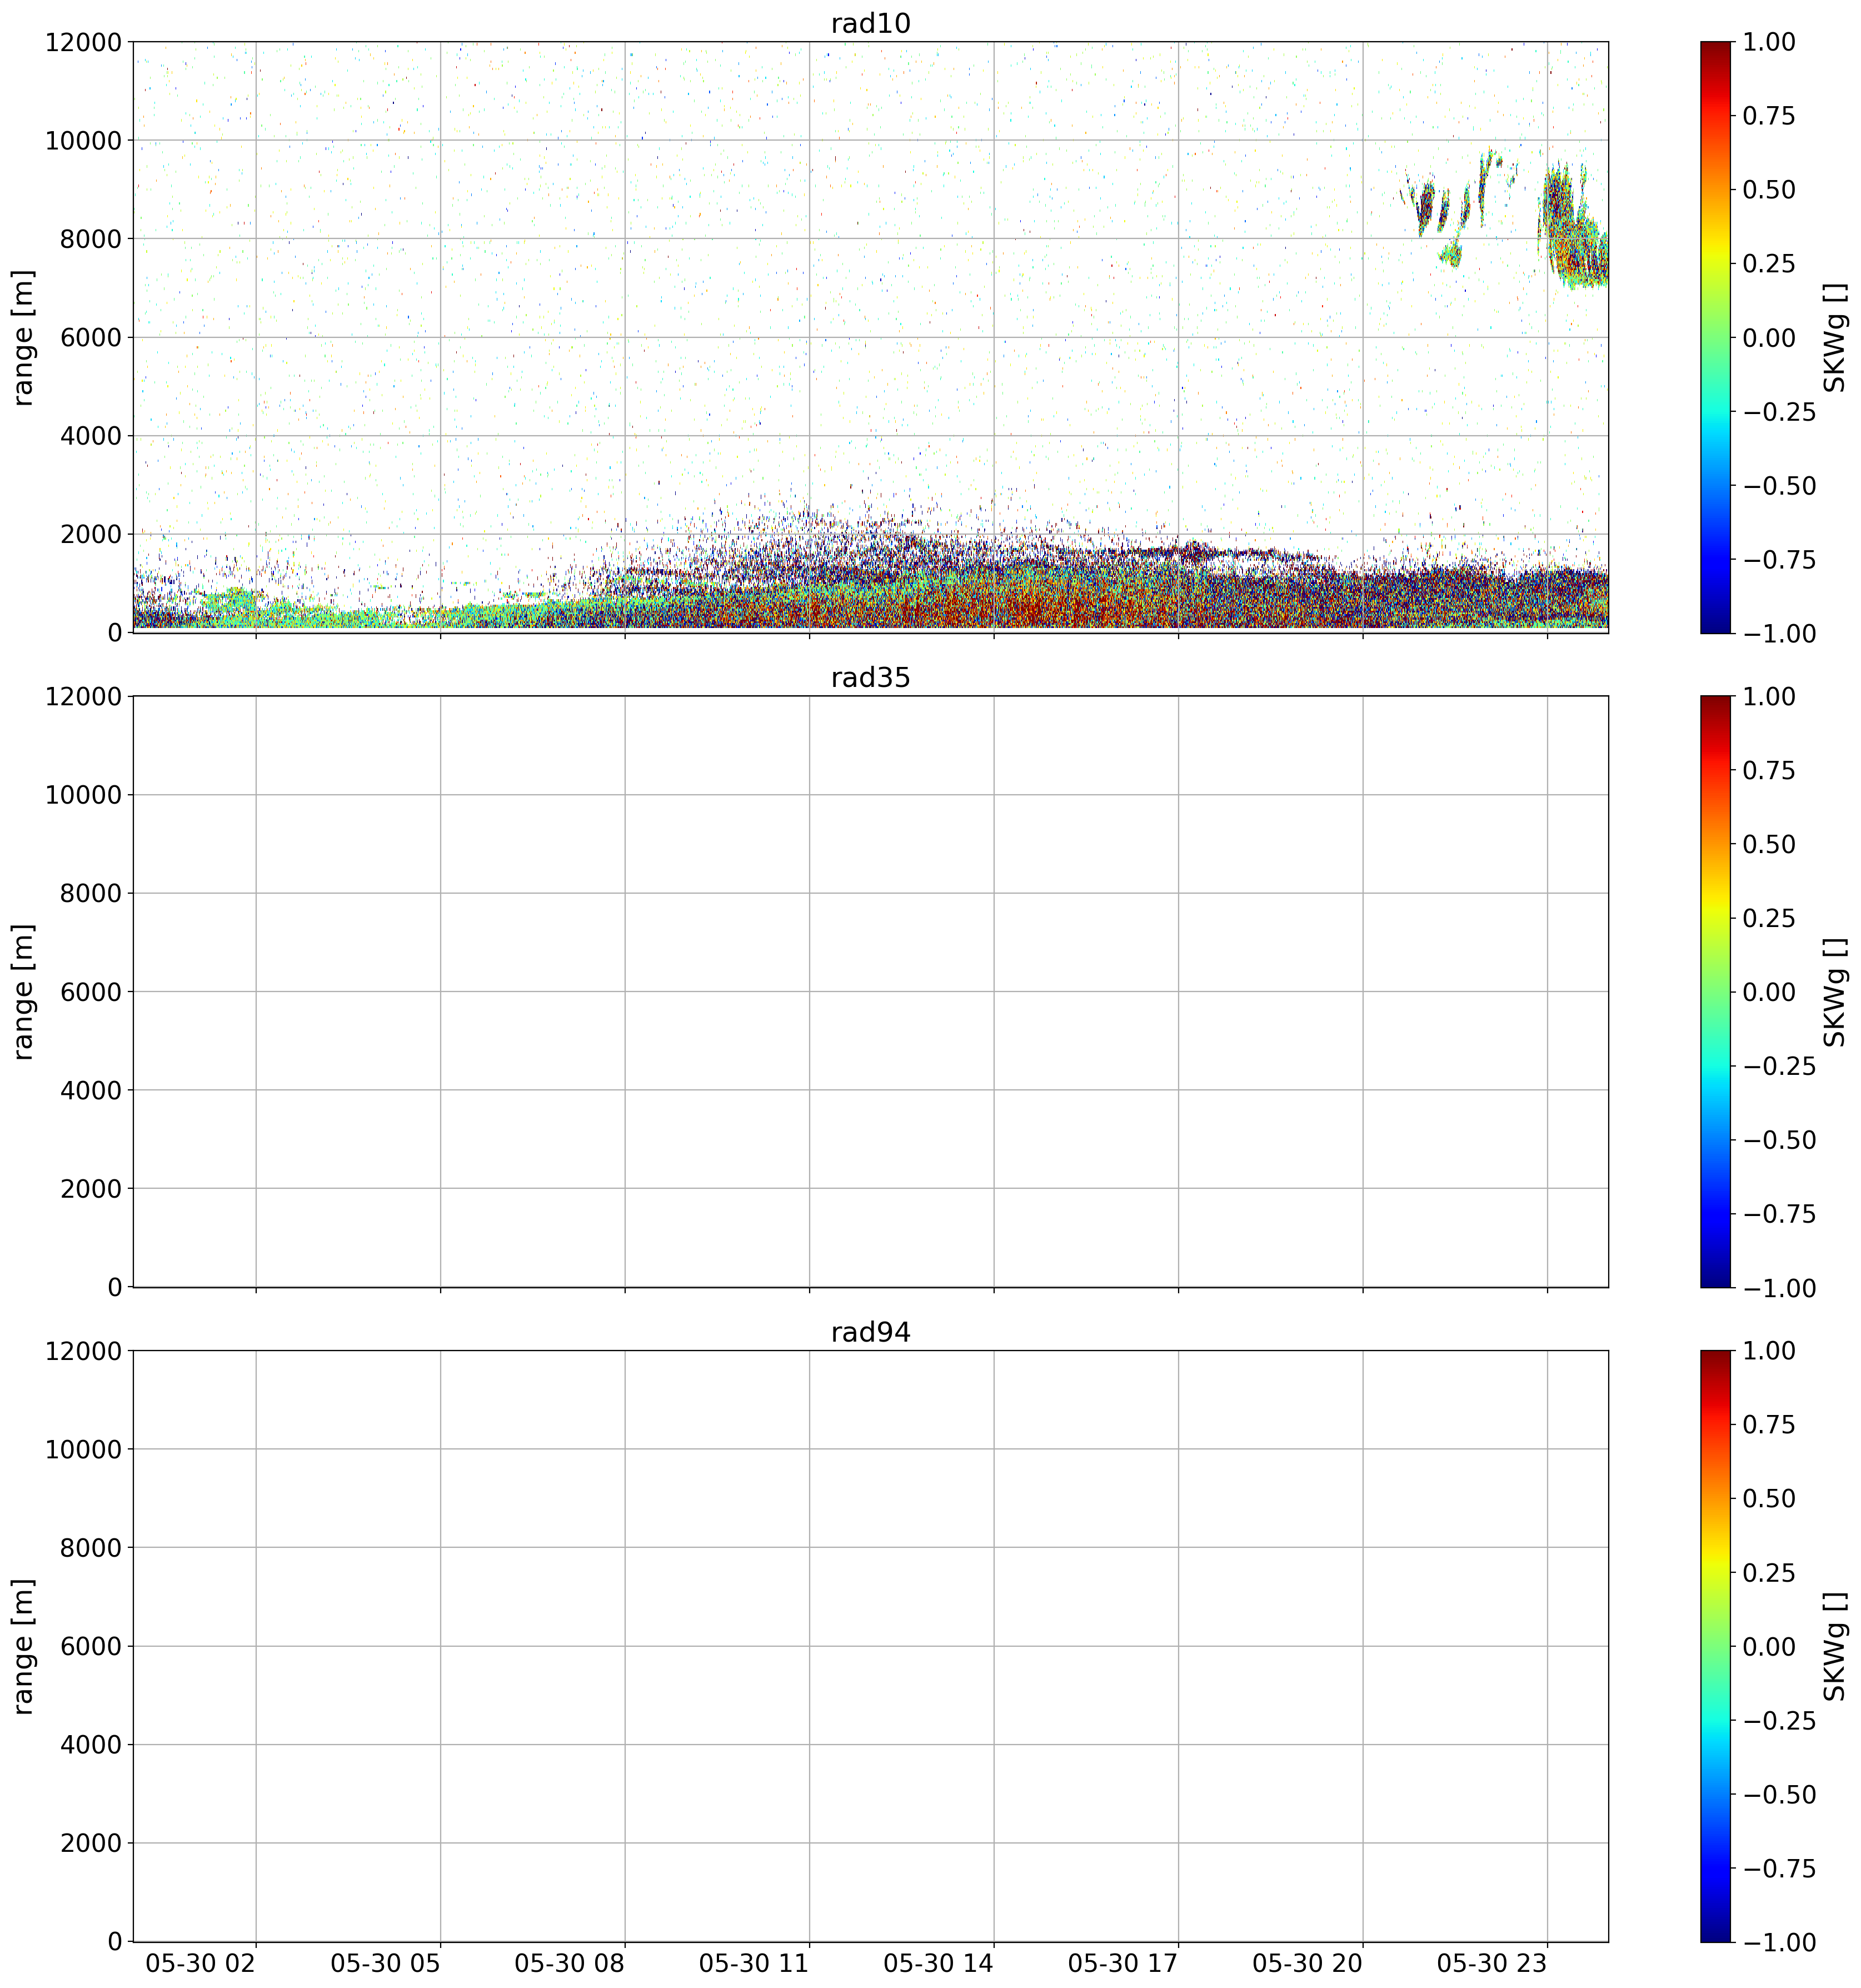Click the "SKWg []" colorbar label beside rad35

point(1834,992)
